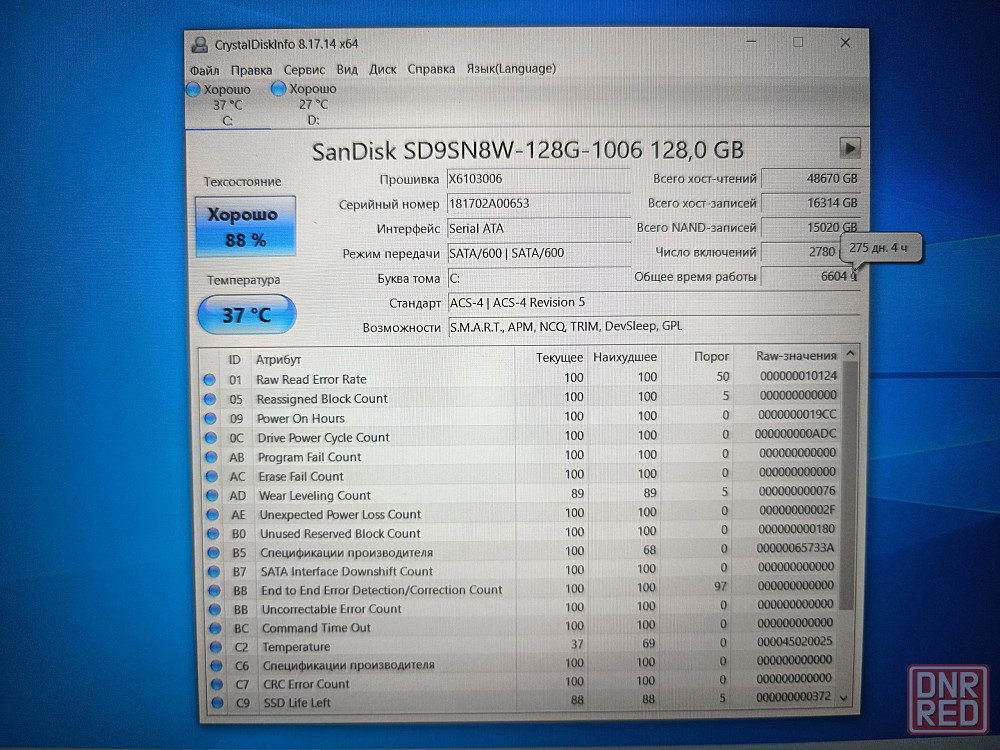Image resolution: width=1000 pixels, height=750 pixels.
Task: Click raw value "000000010124" for Raw Read Error Rate
Action: click(x=798, y=376)
